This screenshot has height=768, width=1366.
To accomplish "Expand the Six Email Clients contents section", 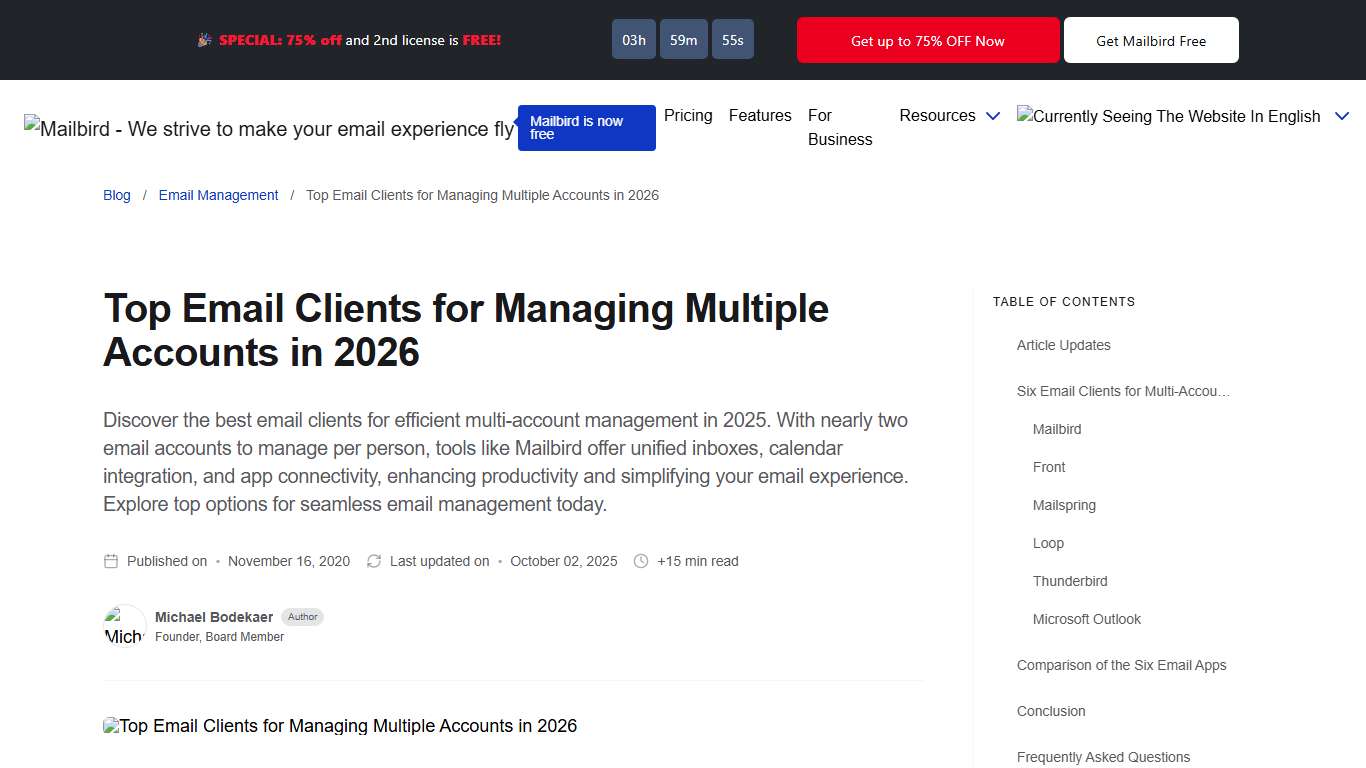I will (x=1123, y=391).
